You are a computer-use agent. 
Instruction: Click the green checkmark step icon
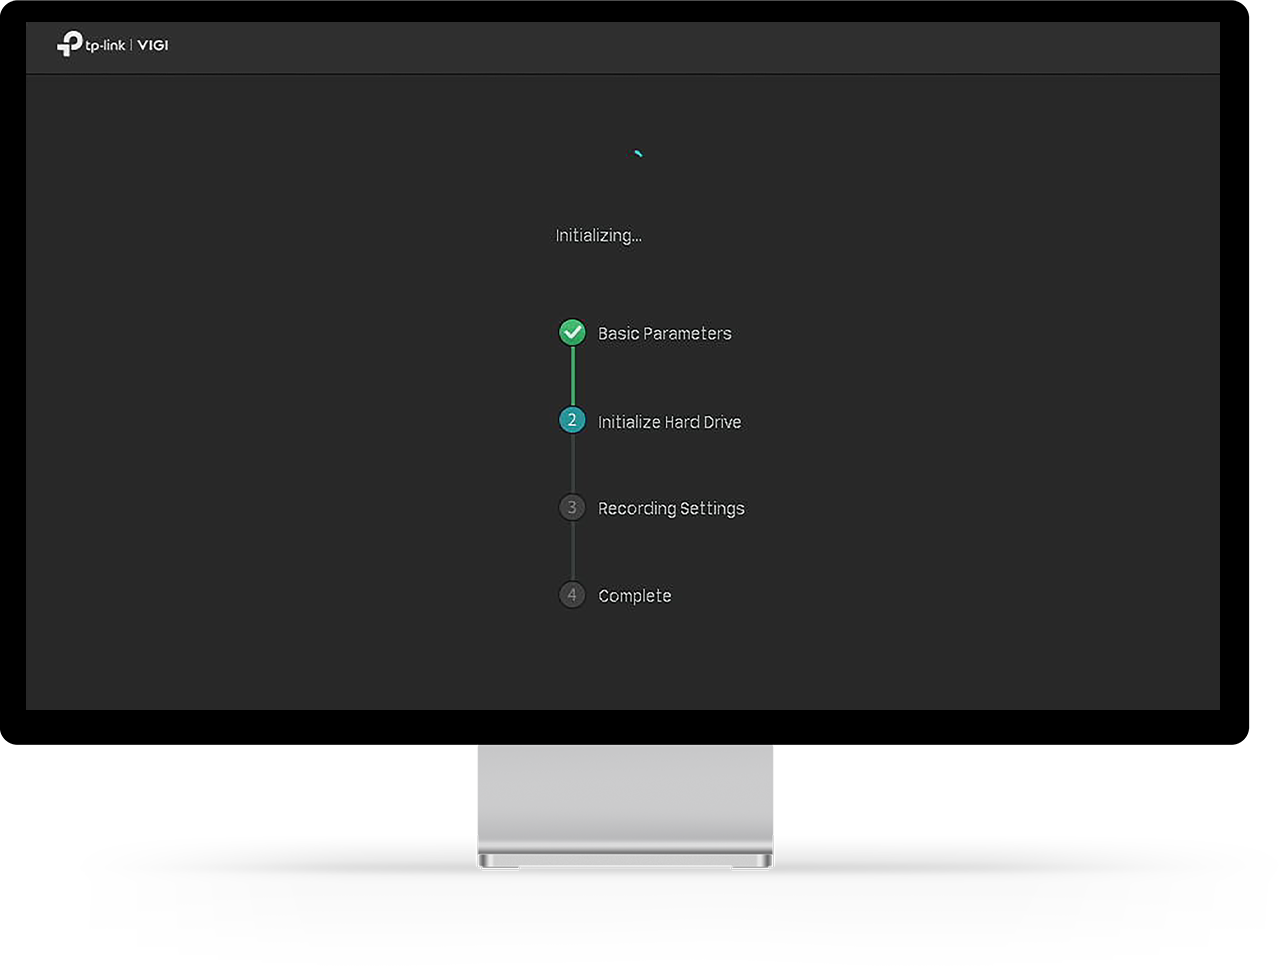[572, 332]
